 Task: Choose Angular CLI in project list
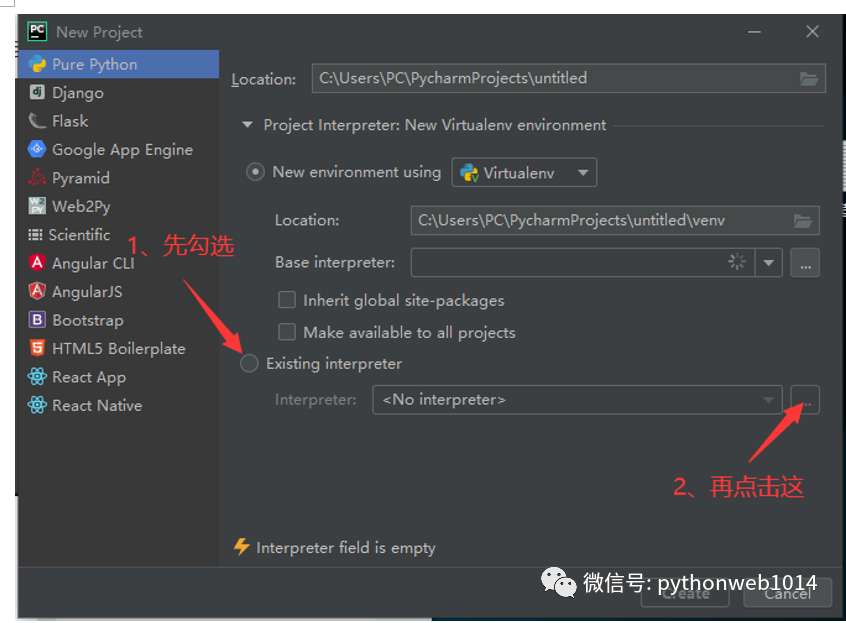[x=119, y=263]
